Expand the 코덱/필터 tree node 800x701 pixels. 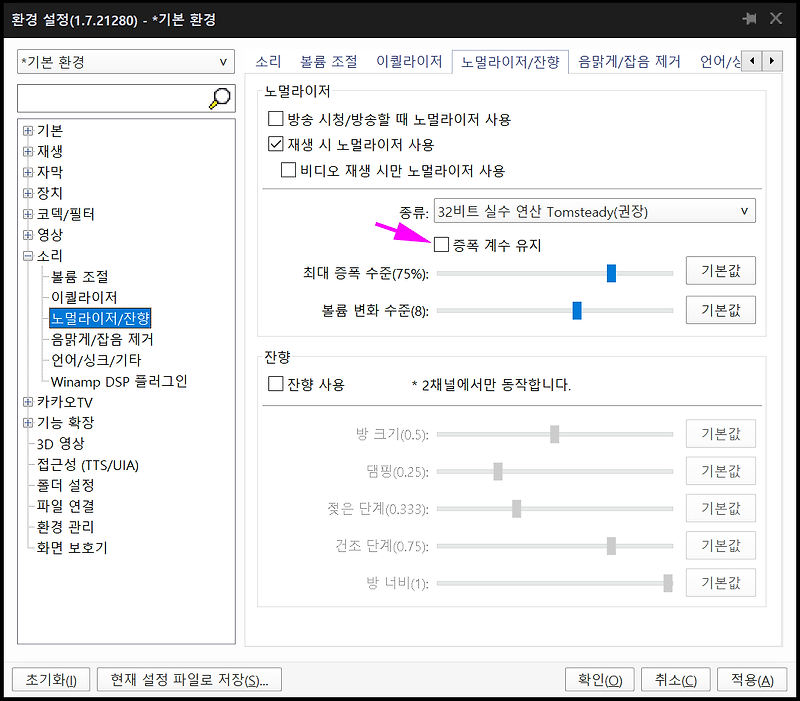28,214
